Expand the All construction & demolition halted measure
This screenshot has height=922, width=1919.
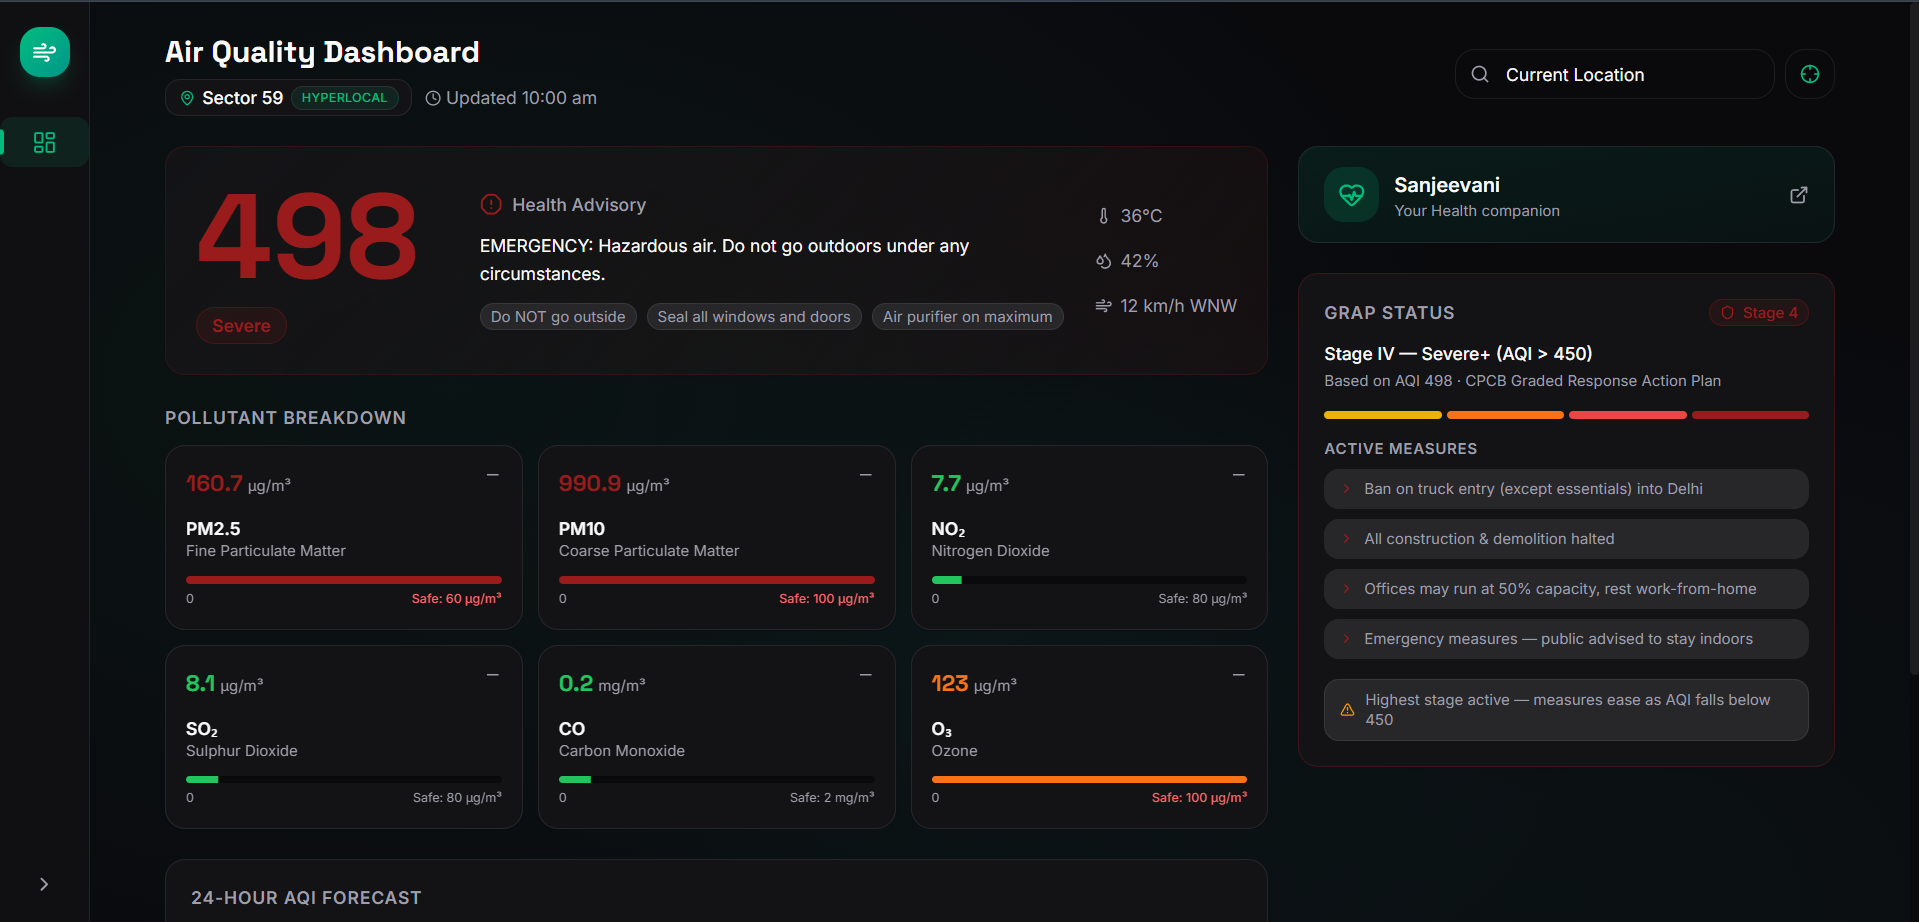pos(1566,539)
